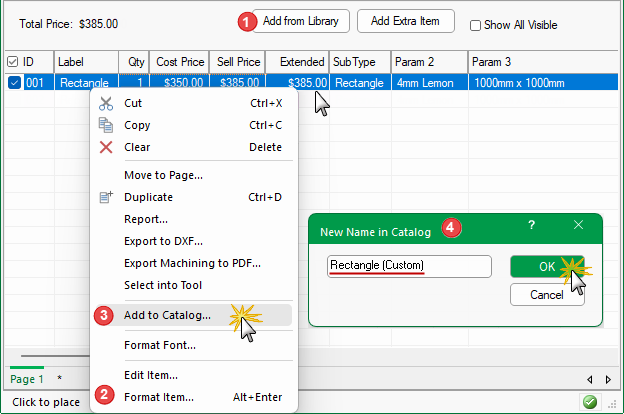624x414 pixels.
Task: Click the catalog name text field
Action: point(409,266)
